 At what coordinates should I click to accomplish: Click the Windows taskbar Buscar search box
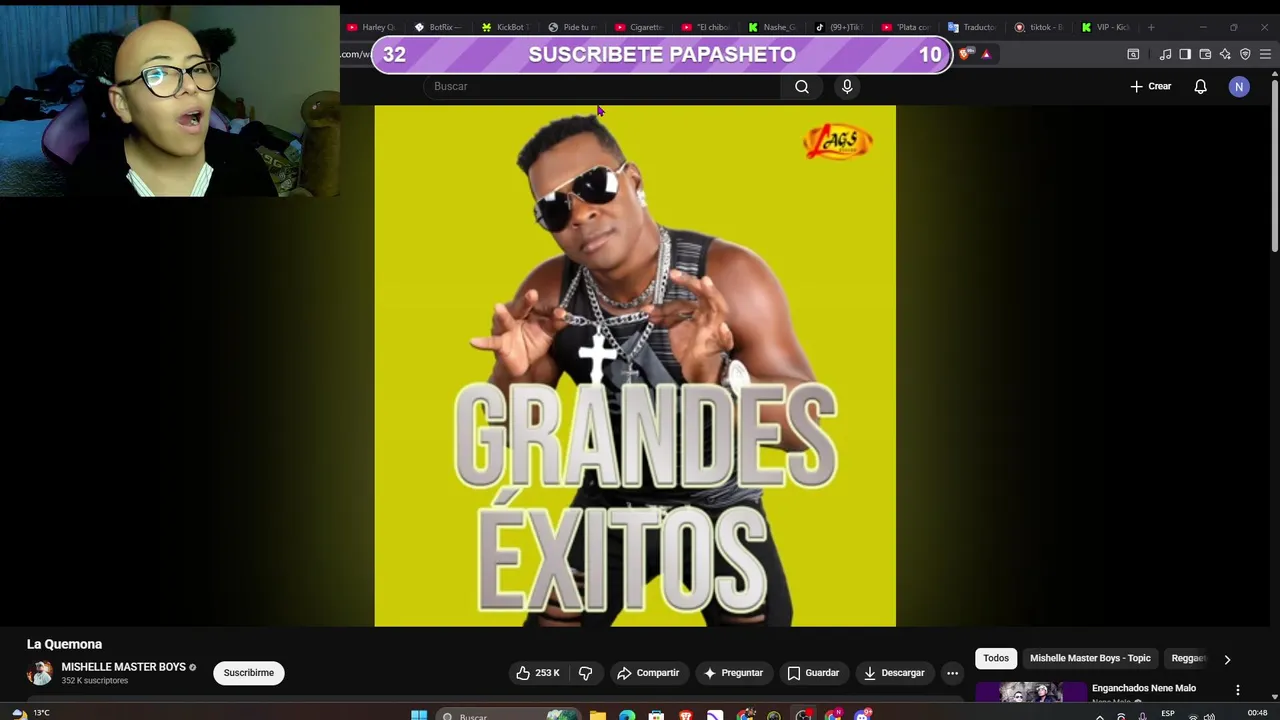click(x=508, y=715)
